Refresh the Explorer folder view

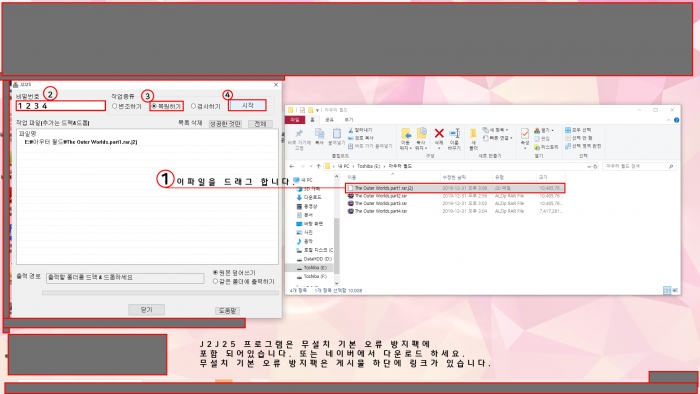[595, 166]
